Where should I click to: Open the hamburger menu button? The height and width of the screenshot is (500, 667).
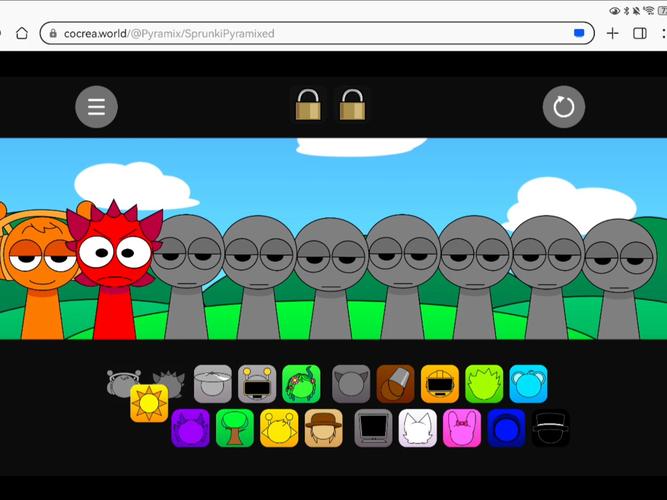coord(97,107)
